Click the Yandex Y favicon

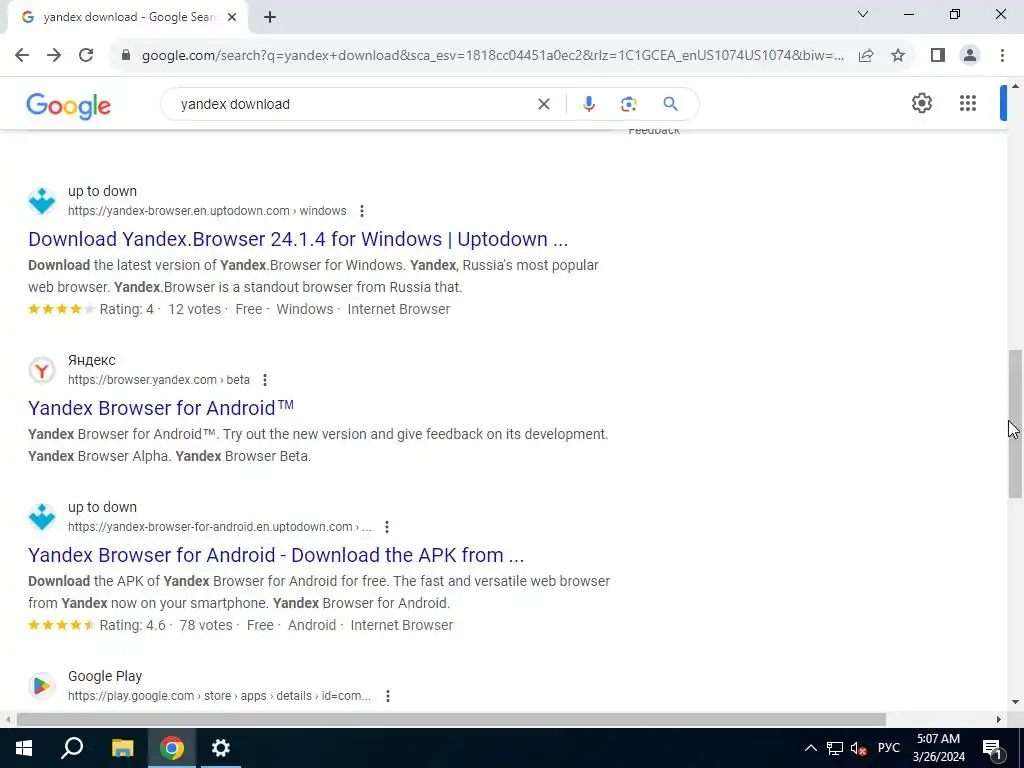click(42, 370)
